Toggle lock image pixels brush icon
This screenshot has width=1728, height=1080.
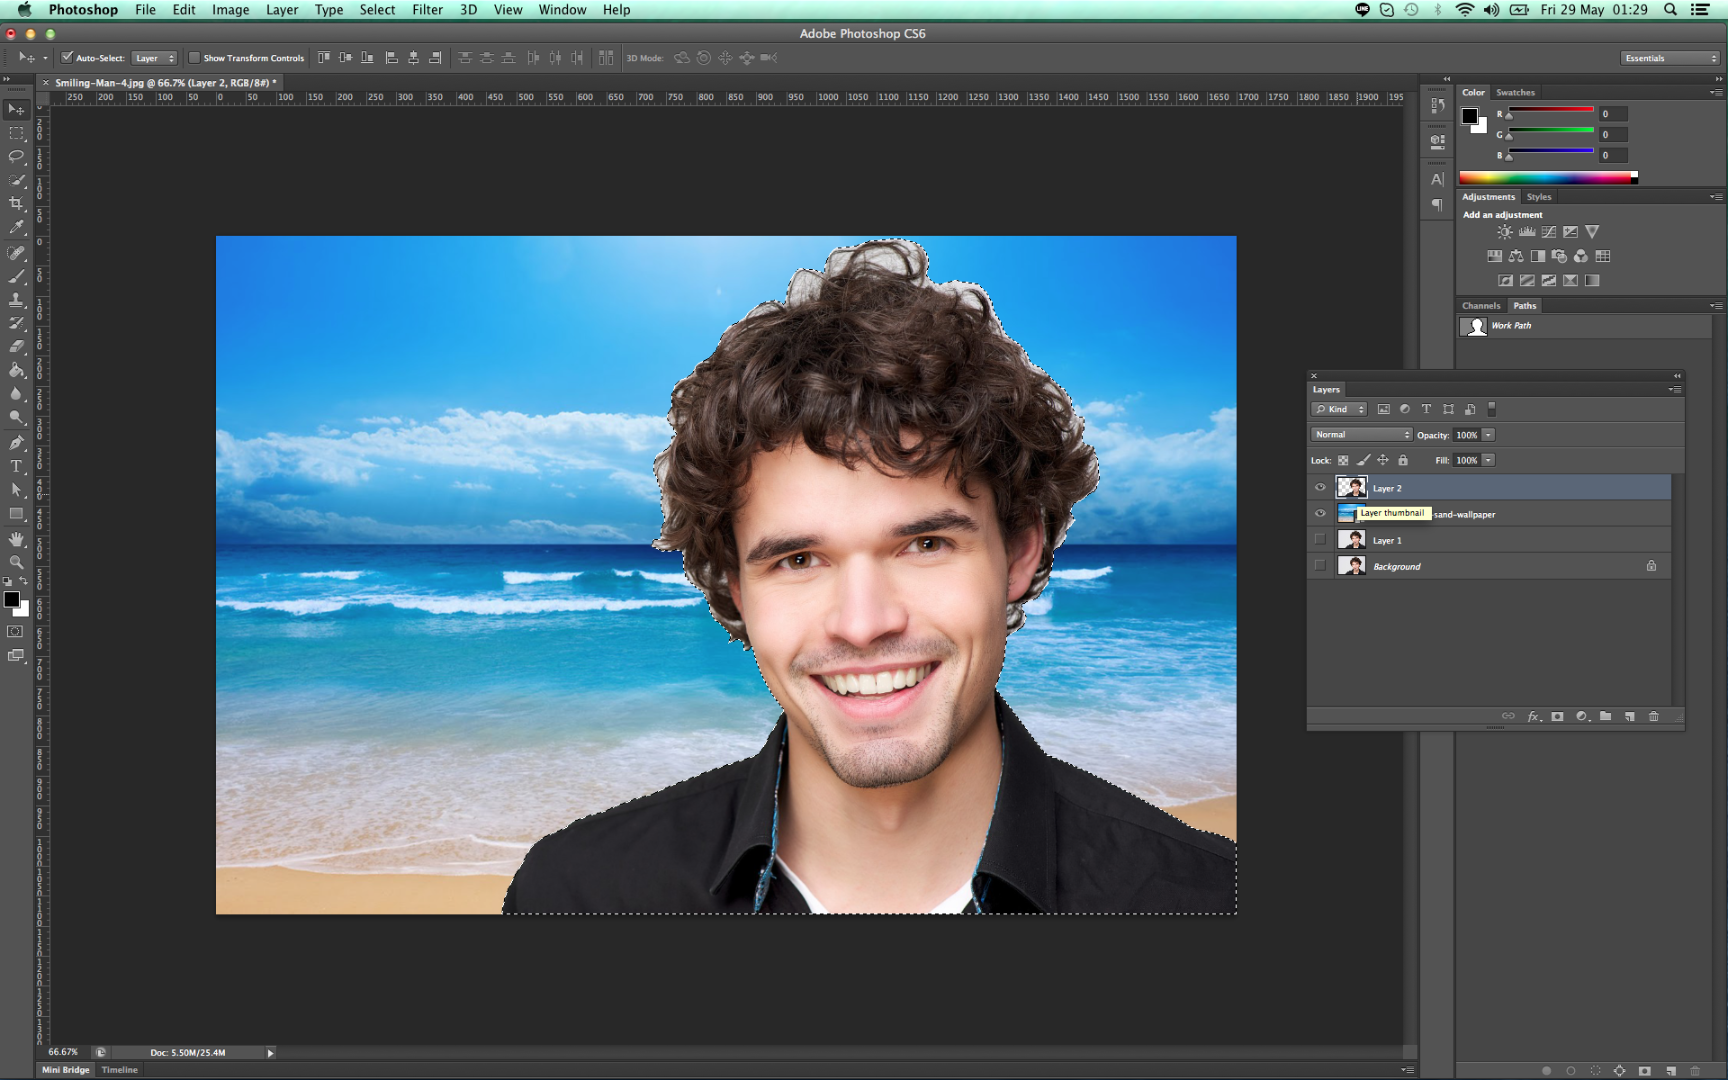pos(1363,460)
